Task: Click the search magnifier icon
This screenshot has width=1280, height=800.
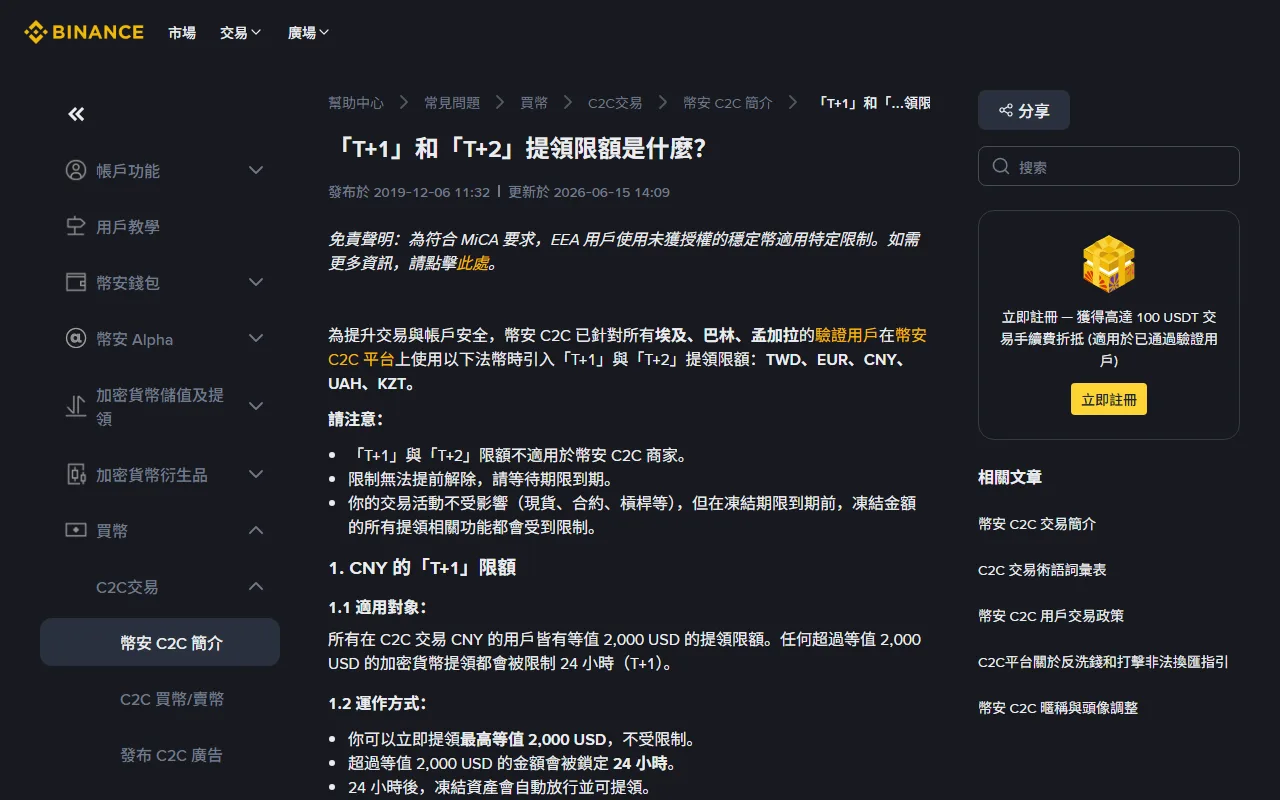Action: pos(1000,166)
